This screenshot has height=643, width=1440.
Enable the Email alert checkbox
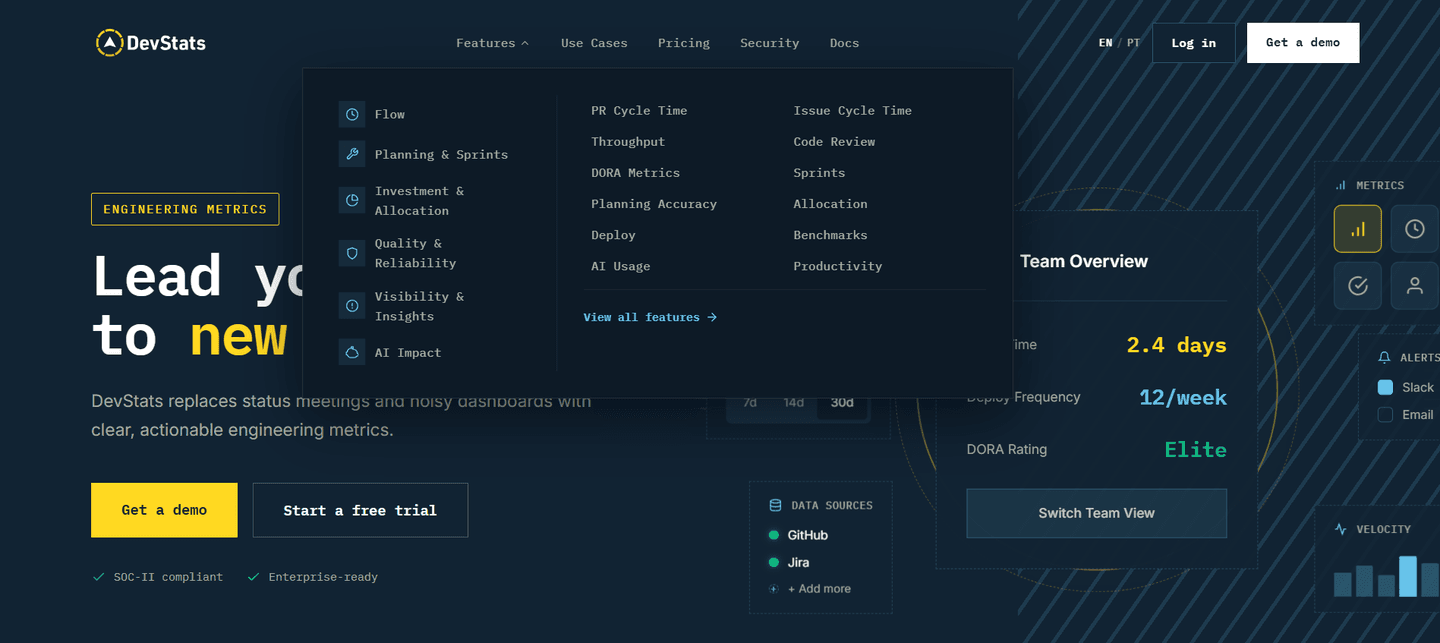click(1385, 414)
